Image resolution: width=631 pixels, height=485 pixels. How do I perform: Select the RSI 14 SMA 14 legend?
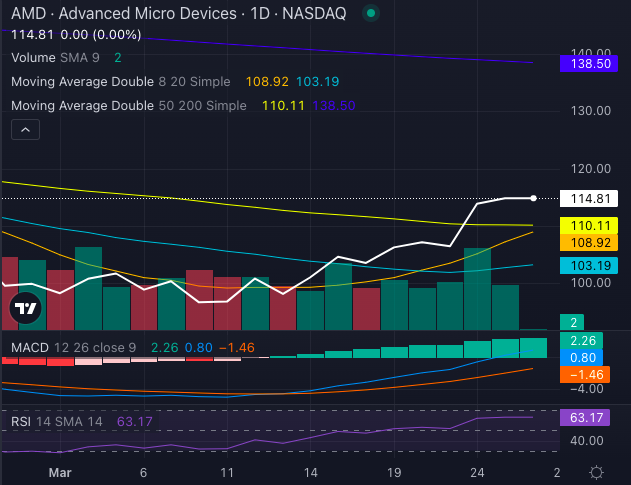[x=58, y=422]
